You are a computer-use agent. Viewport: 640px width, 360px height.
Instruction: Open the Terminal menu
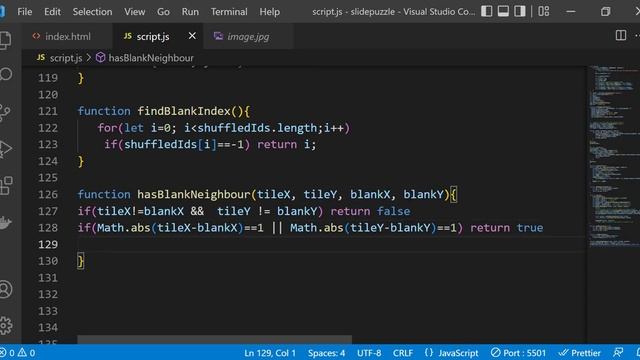click(229, 12)
